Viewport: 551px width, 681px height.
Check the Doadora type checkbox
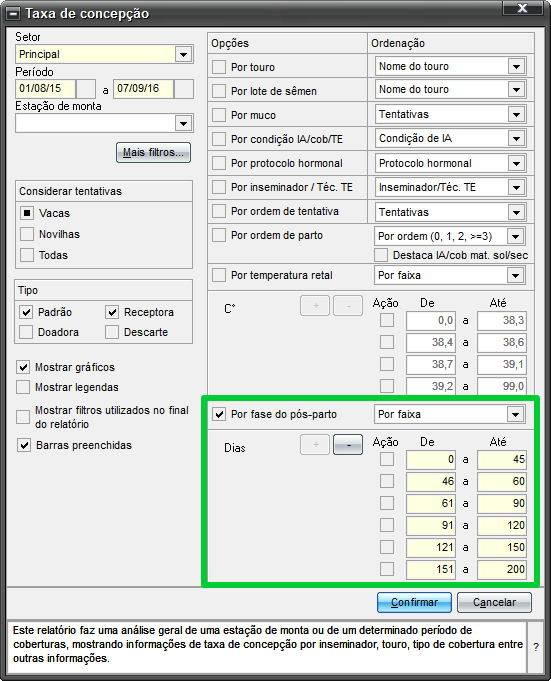(26, 332)
